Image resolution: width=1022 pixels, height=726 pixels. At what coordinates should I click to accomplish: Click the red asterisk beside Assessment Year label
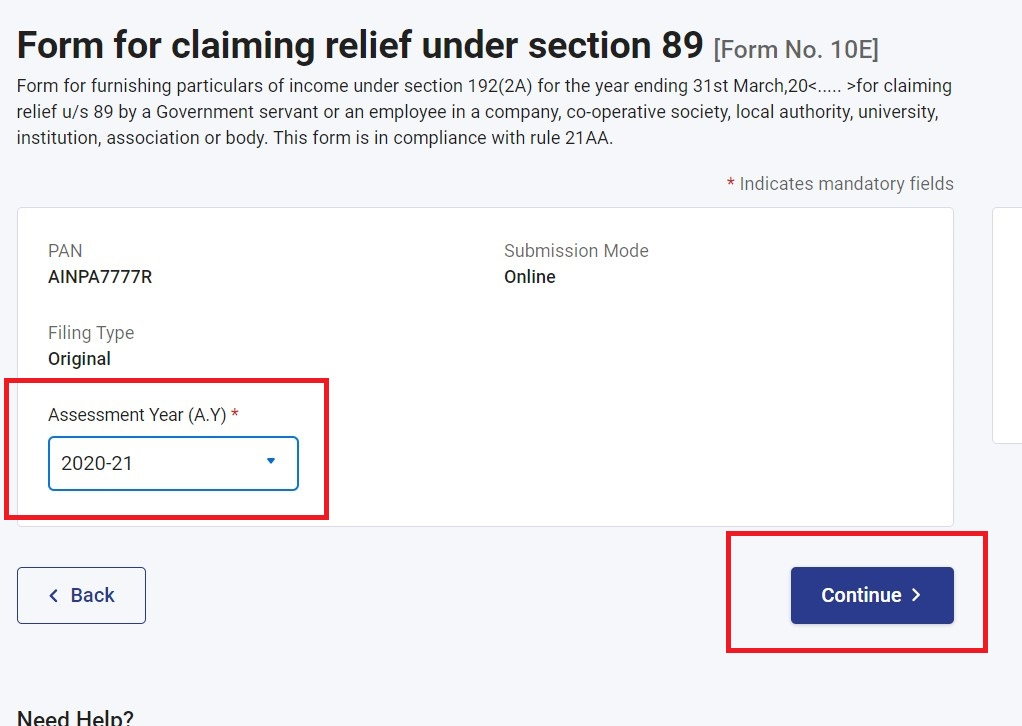[235, 414]
